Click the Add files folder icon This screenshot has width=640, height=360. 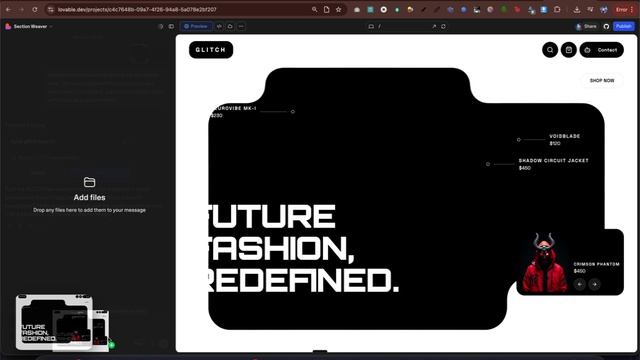tap(89, 182)
